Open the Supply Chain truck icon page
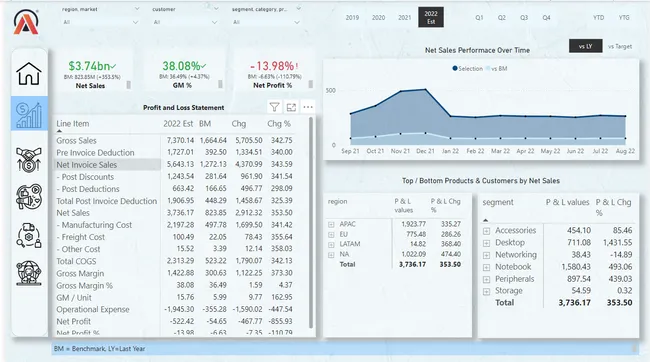Image resolution: width=650 pixels, height=362 pixels. pyautogui.click(x=29, y=236)
